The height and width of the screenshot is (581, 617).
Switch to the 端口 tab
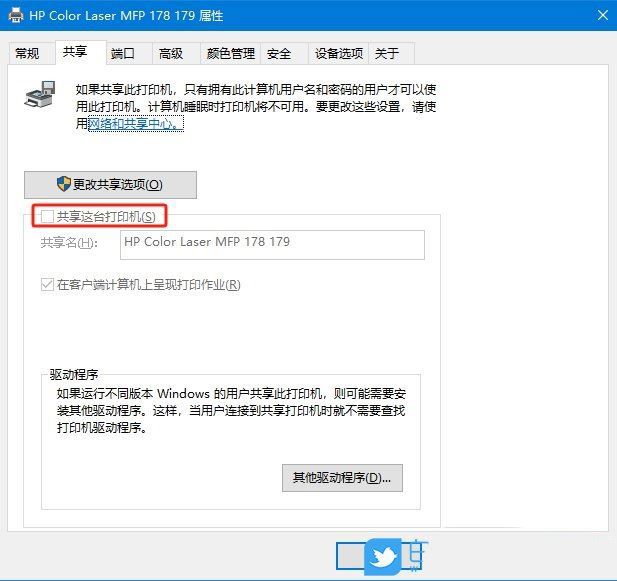pos(129,53)
